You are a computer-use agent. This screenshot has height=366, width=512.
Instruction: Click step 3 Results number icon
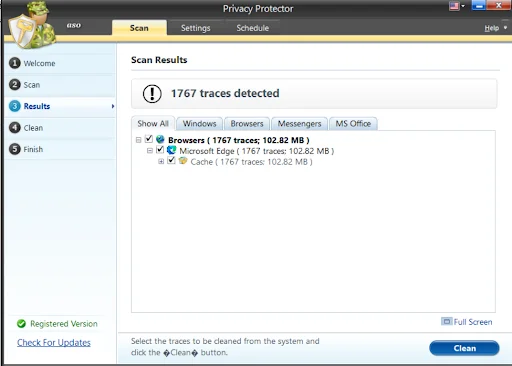tap(15, 106)
